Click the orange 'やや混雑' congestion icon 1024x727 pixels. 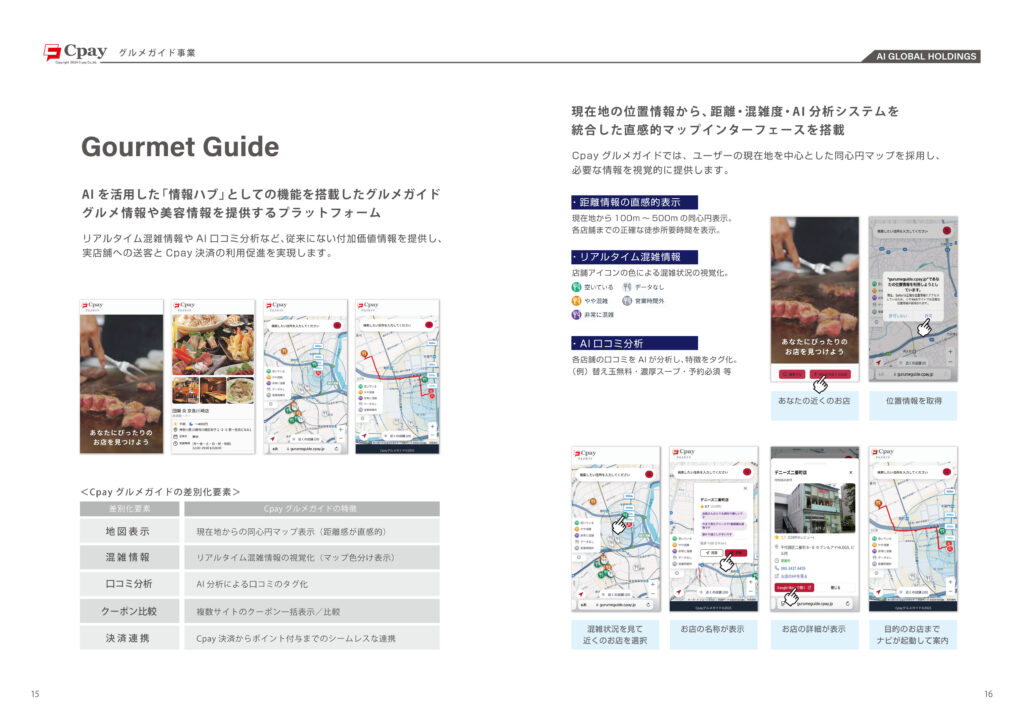(x=576, y=300)
